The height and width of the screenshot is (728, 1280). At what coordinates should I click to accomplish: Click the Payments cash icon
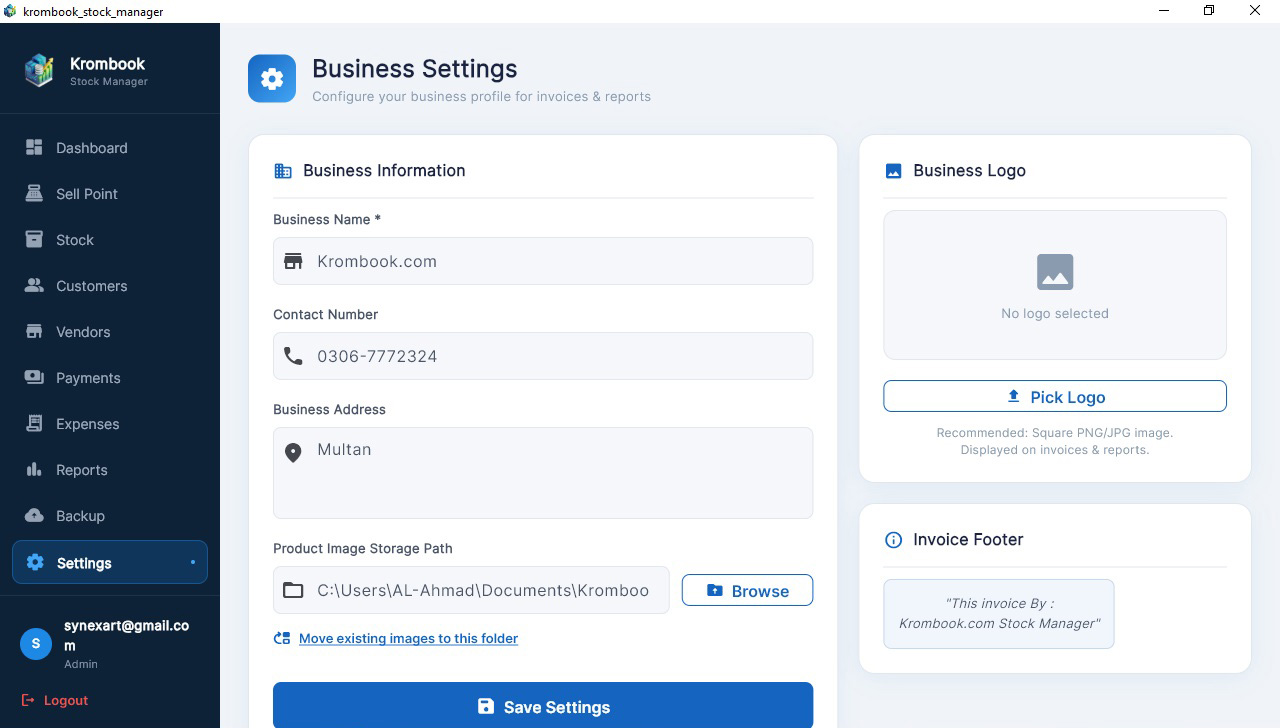tap(34, 378)
